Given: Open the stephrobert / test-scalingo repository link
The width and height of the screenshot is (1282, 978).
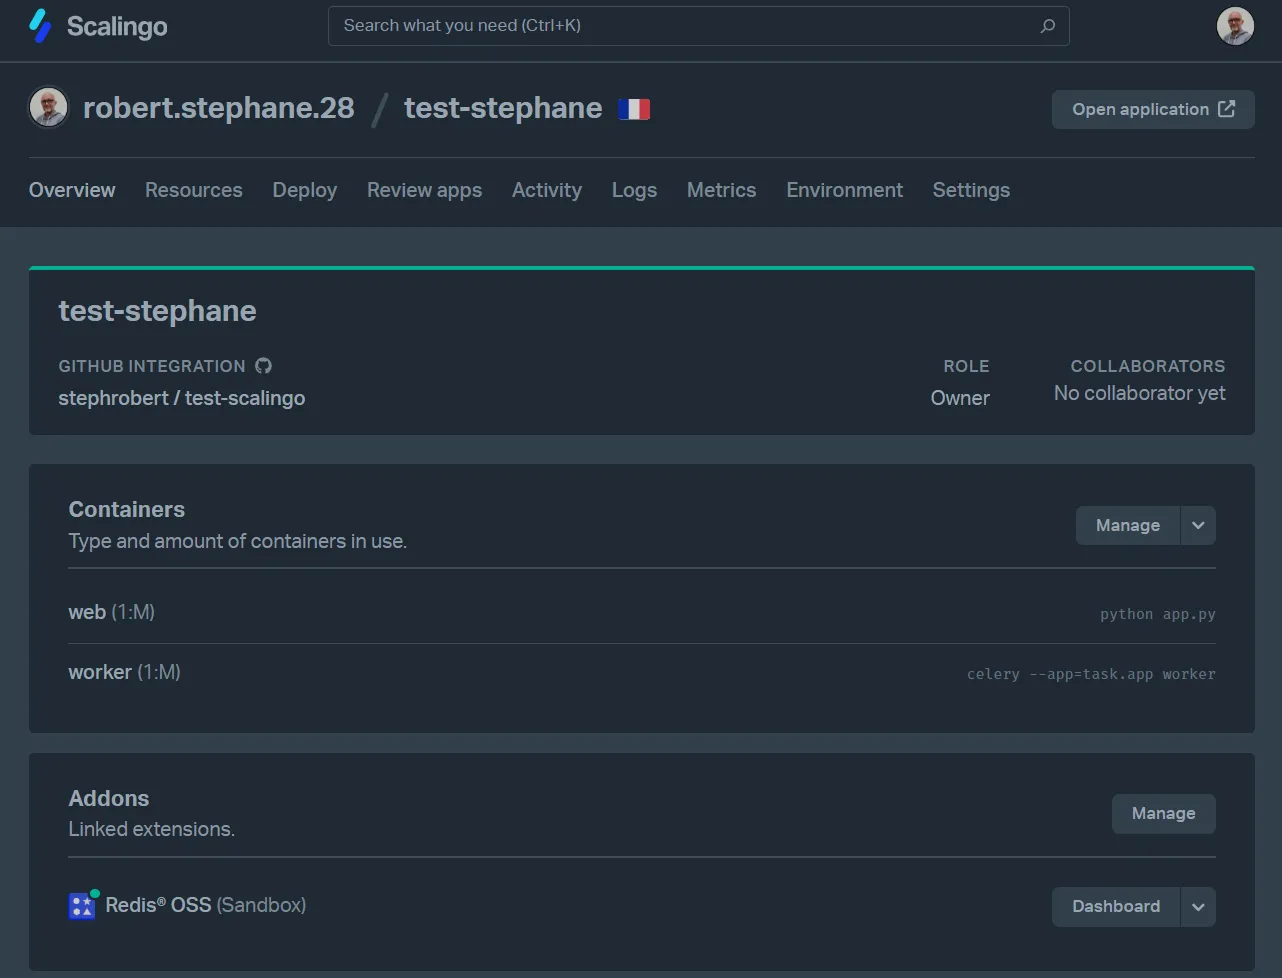Looking at the screenshot, I should 182,398.
